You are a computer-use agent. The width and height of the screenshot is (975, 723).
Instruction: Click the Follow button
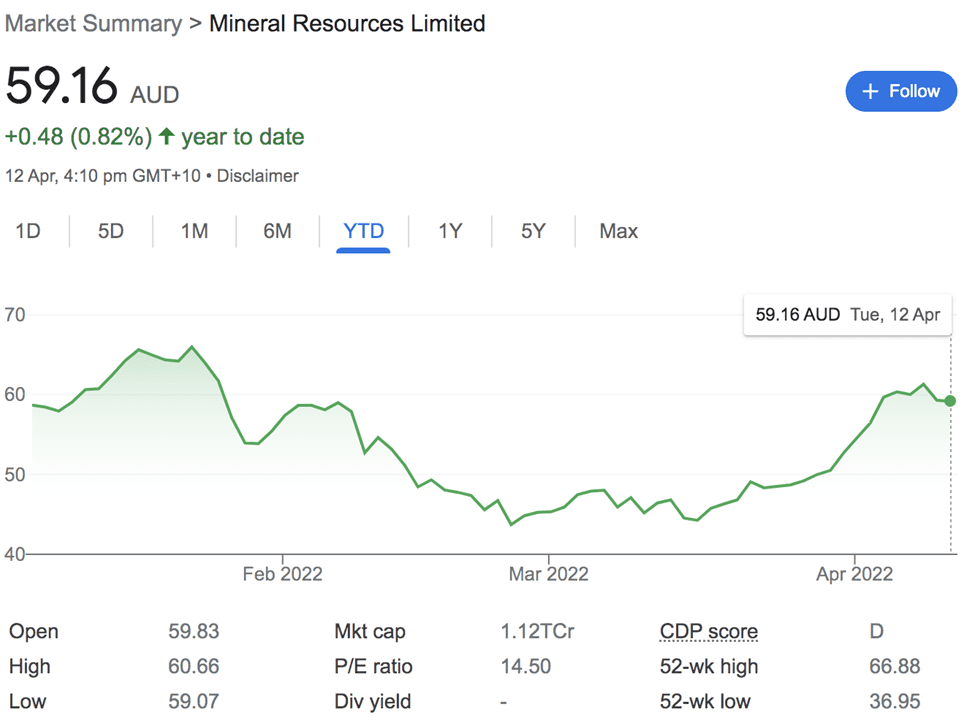pos(901,91)
